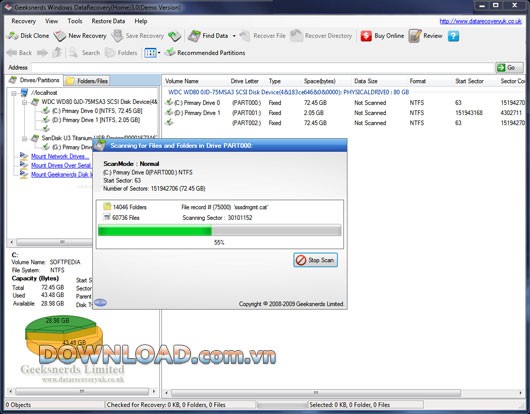Click the Folders toolbar icon

110,52
